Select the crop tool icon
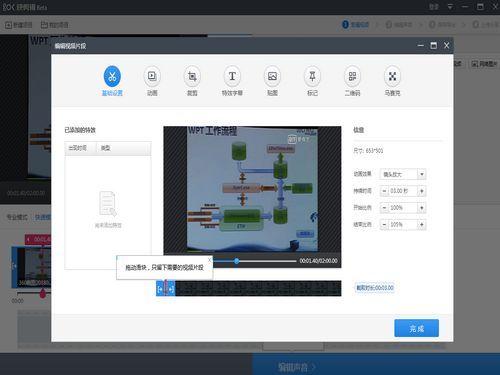This screenshot has height=375, width=500. click(x=192, y=76)
